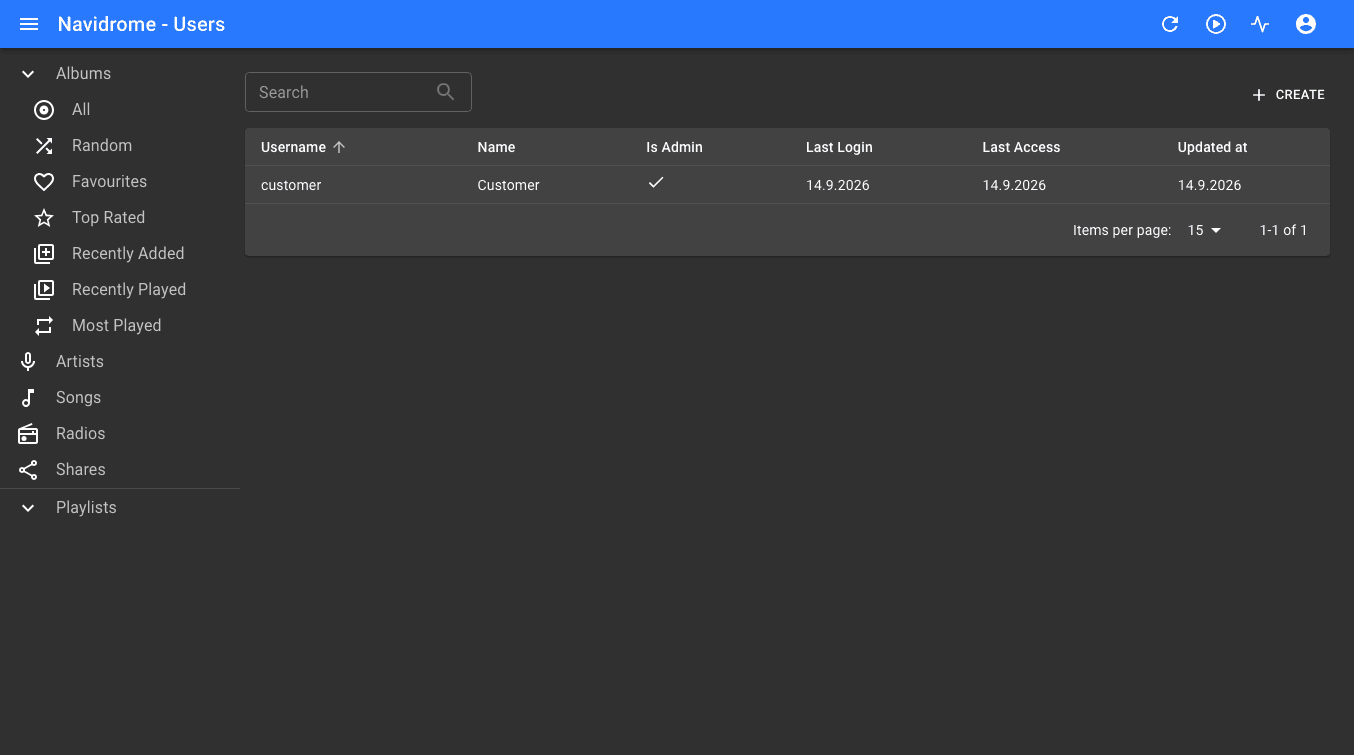
Task: Sort by Is Admin column
Action: click(674, 147)
